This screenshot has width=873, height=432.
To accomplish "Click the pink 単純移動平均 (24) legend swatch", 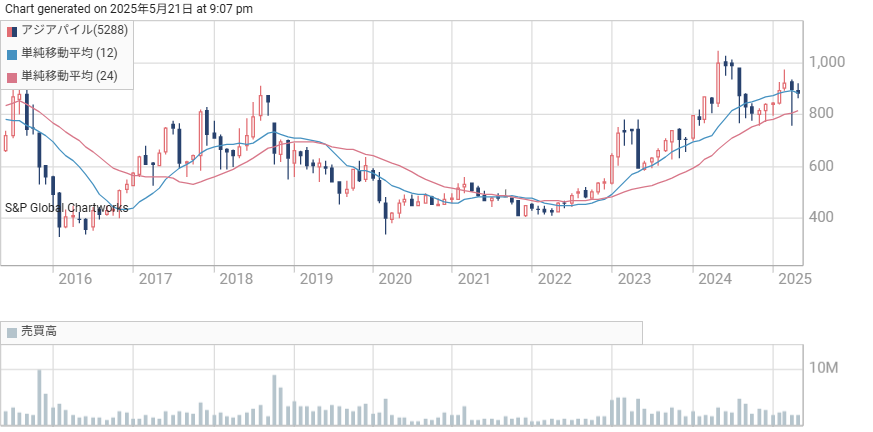I will coord(12,77).
